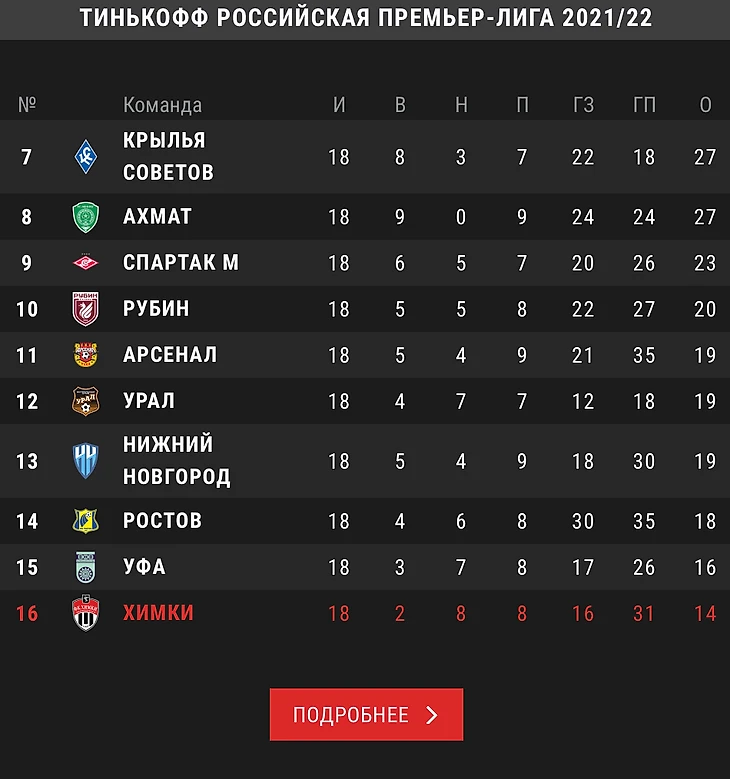Click the Krylya Sovetov team logo
This screenshot has height=779, width=730.
tap(85, 157)
